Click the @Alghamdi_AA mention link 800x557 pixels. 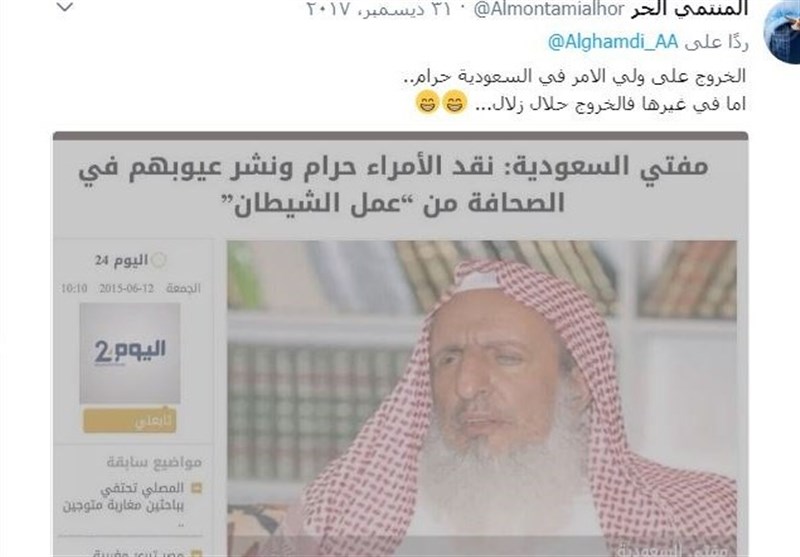coord(613,42)
